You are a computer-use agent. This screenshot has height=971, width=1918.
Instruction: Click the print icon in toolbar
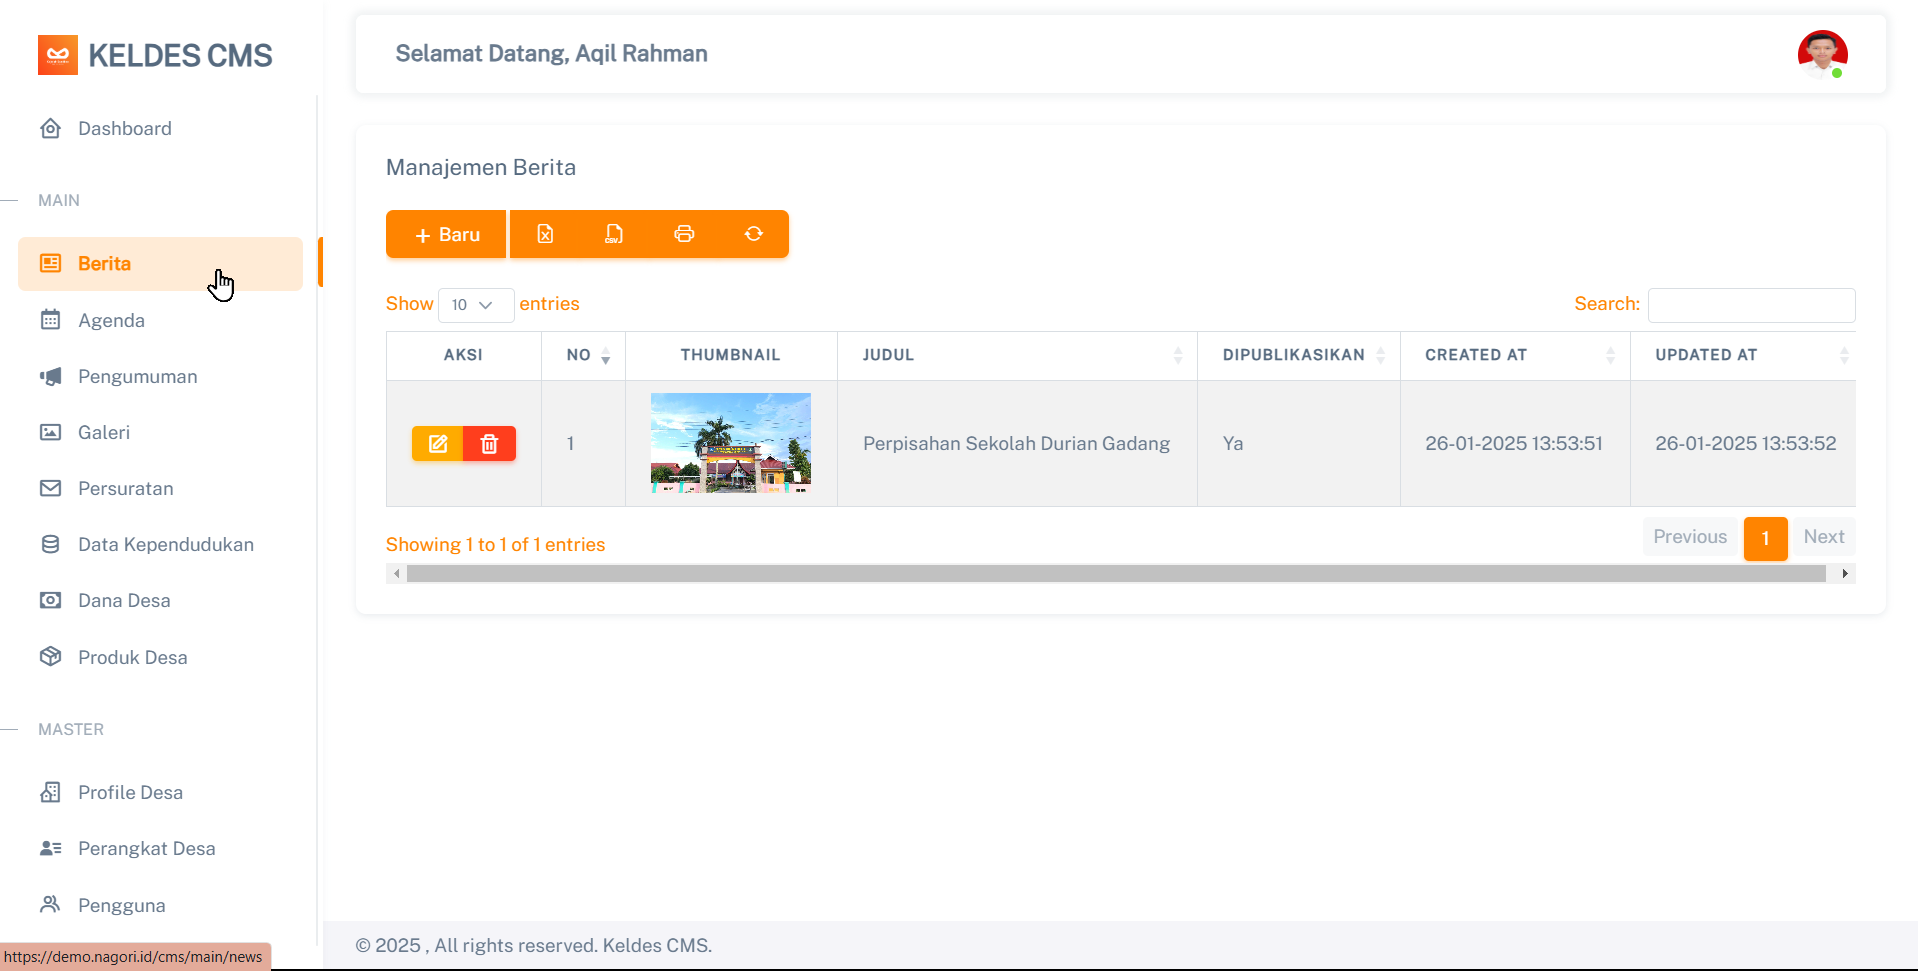click(684, 234)
